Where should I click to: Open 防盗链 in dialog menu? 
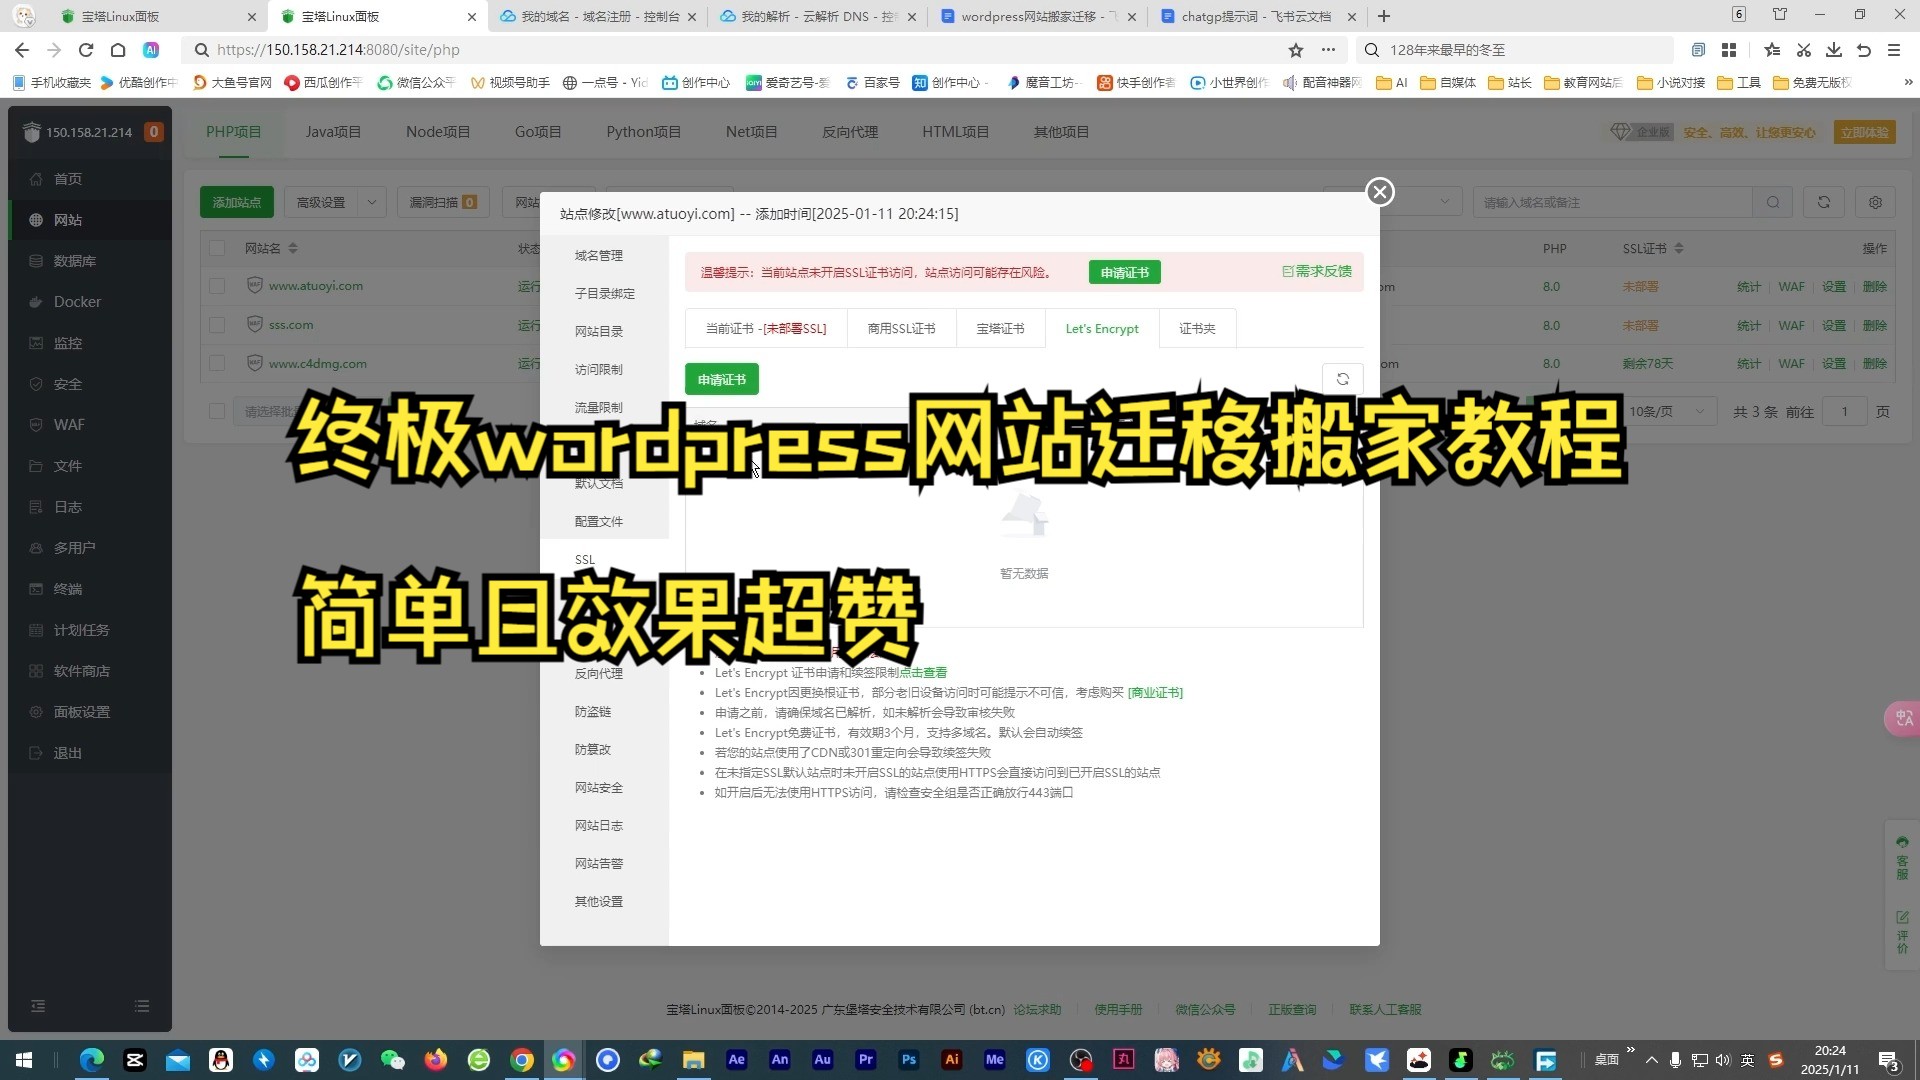pos(593,712)
